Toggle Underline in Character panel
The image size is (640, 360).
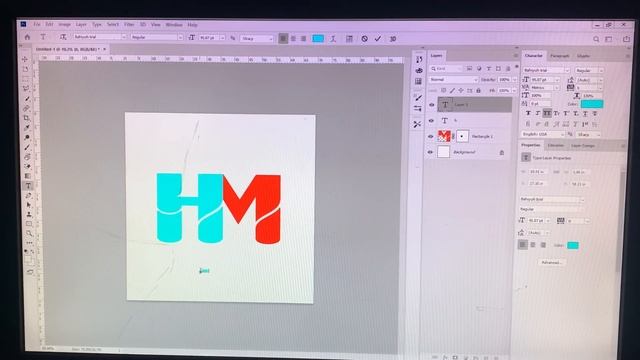(585, 114)
